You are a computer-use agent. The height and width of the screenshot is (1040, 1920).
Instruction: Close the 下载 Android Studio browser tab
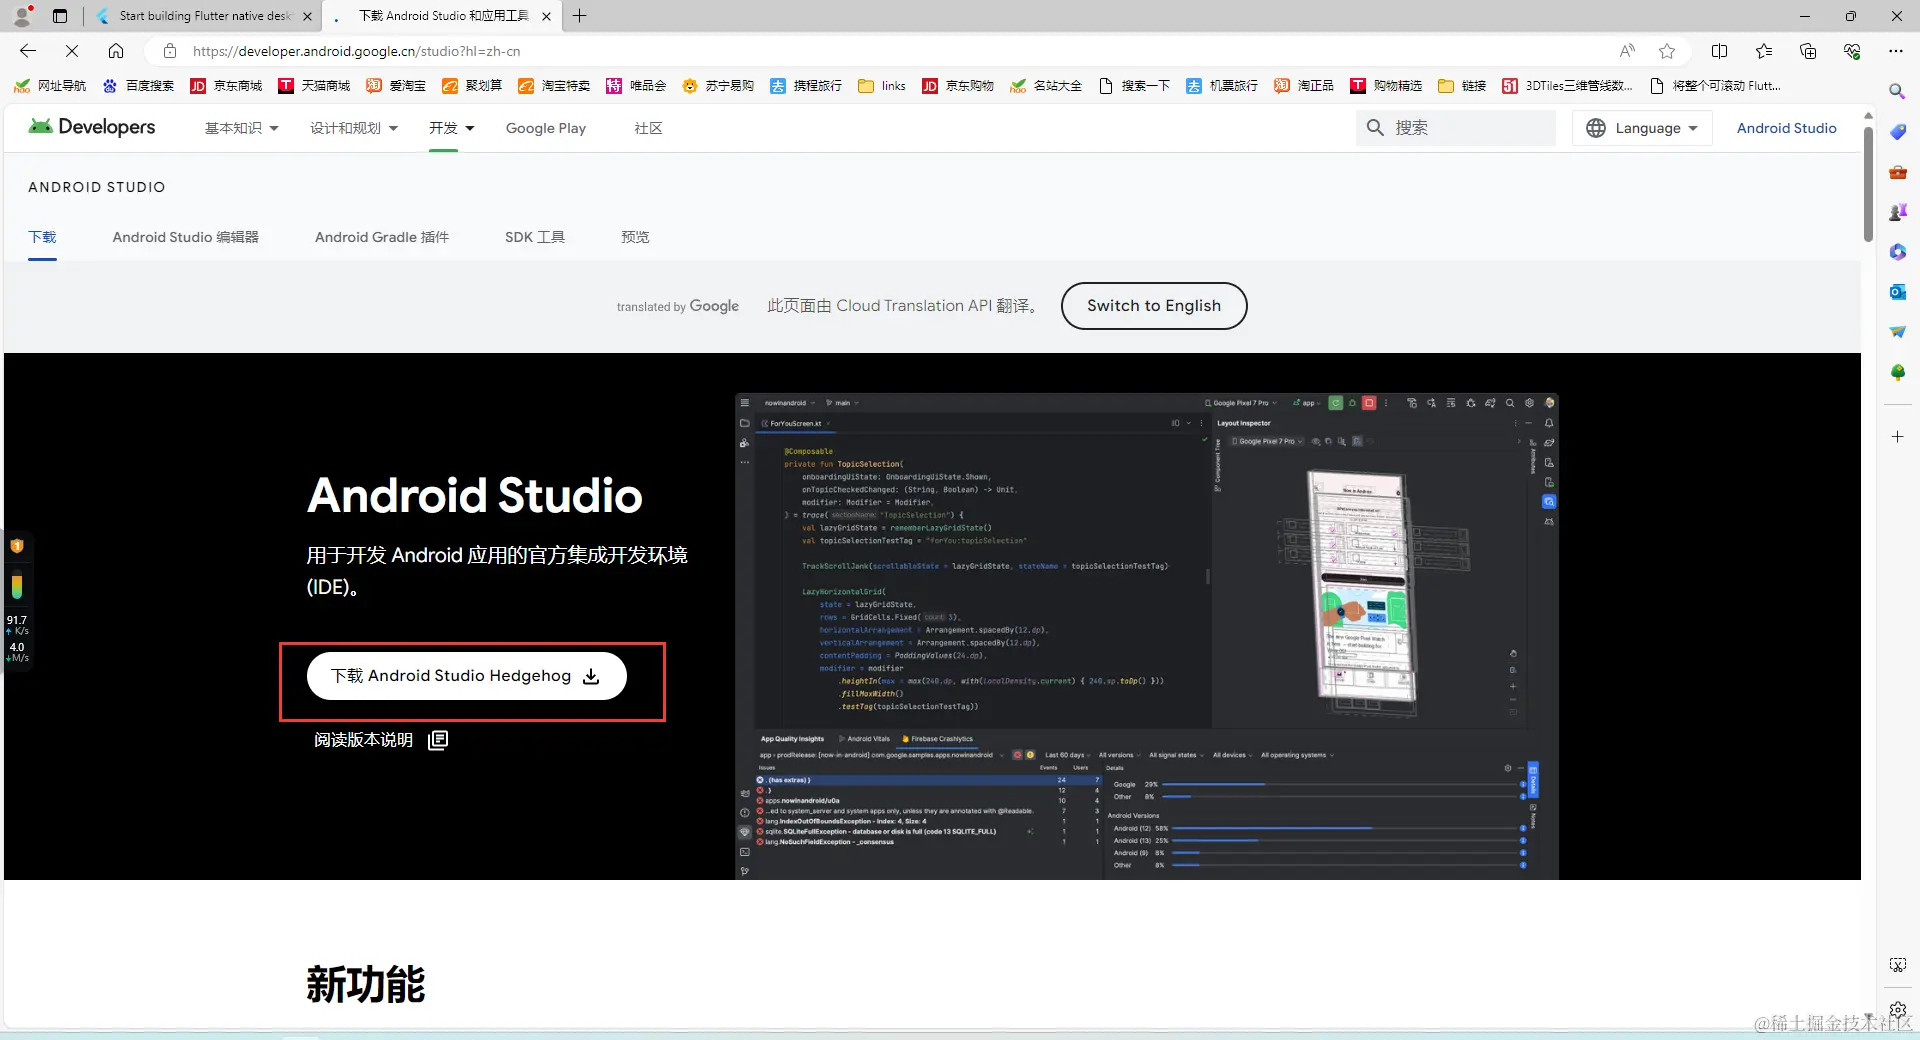546,16
